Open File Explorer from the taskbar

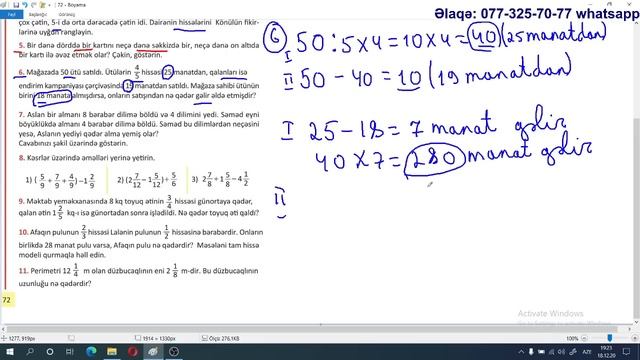pyautogui.click(x=112, y=351)
